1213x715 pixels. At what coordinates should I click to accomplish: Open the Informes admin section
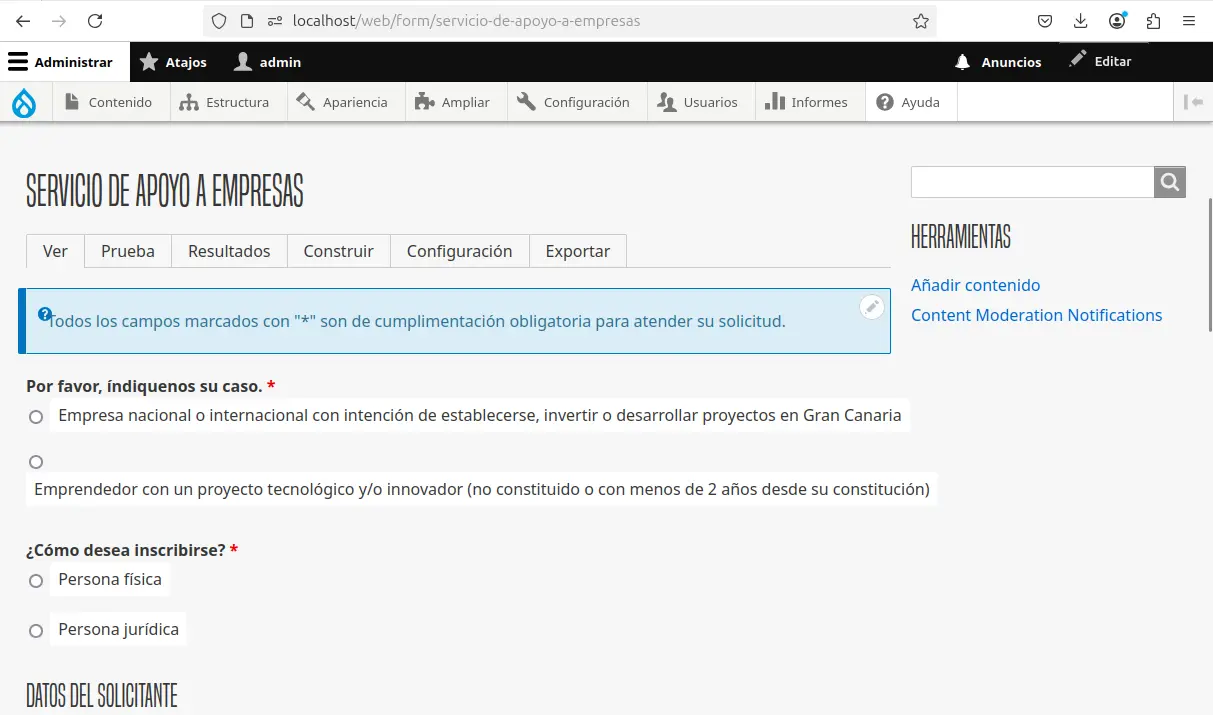pyautogui.click(x=808, y=101)
